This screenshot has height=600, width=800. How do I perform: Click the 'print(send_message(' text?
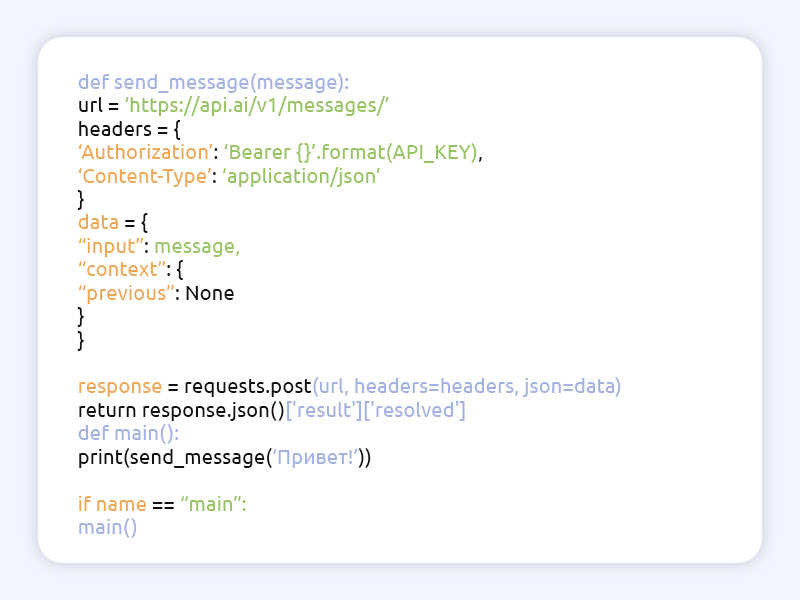[175, 457]
